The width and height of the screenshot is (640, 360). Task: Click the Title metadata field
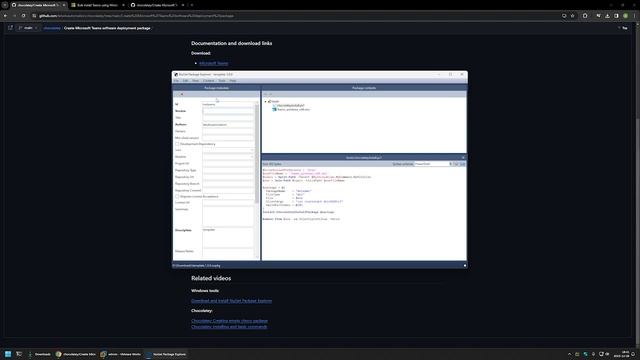click(228, 118)
